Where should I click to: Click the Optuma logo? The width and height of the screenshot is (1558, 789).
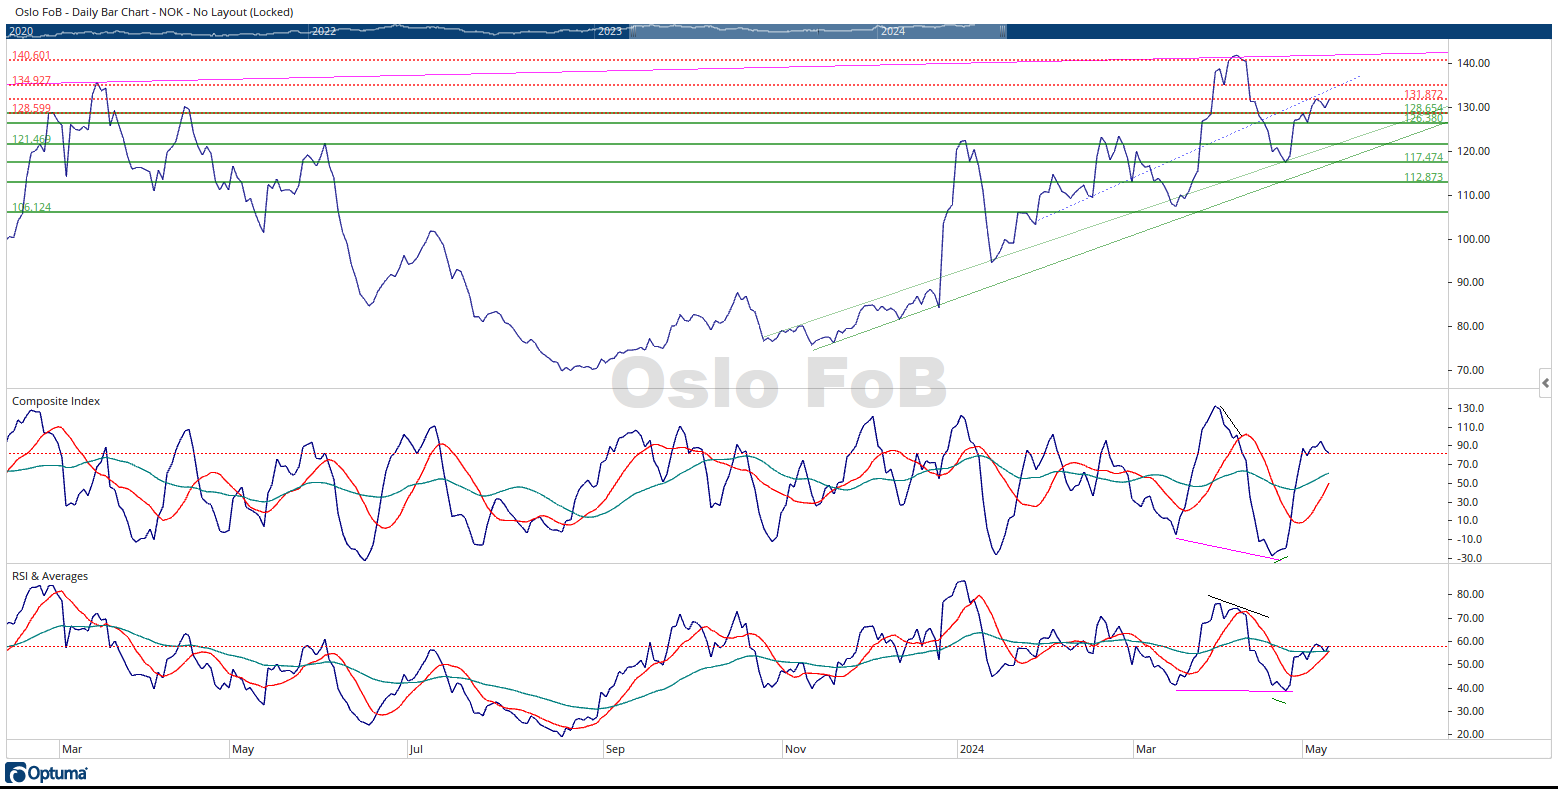[47, 773]
